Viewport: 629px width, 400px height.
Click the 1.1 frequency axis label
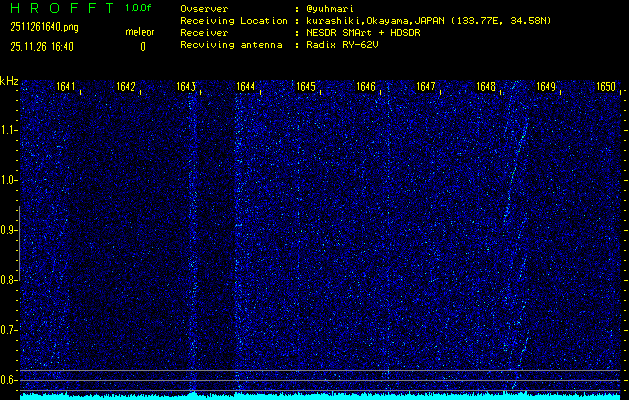pyautogui.click(x=7, y=130)
